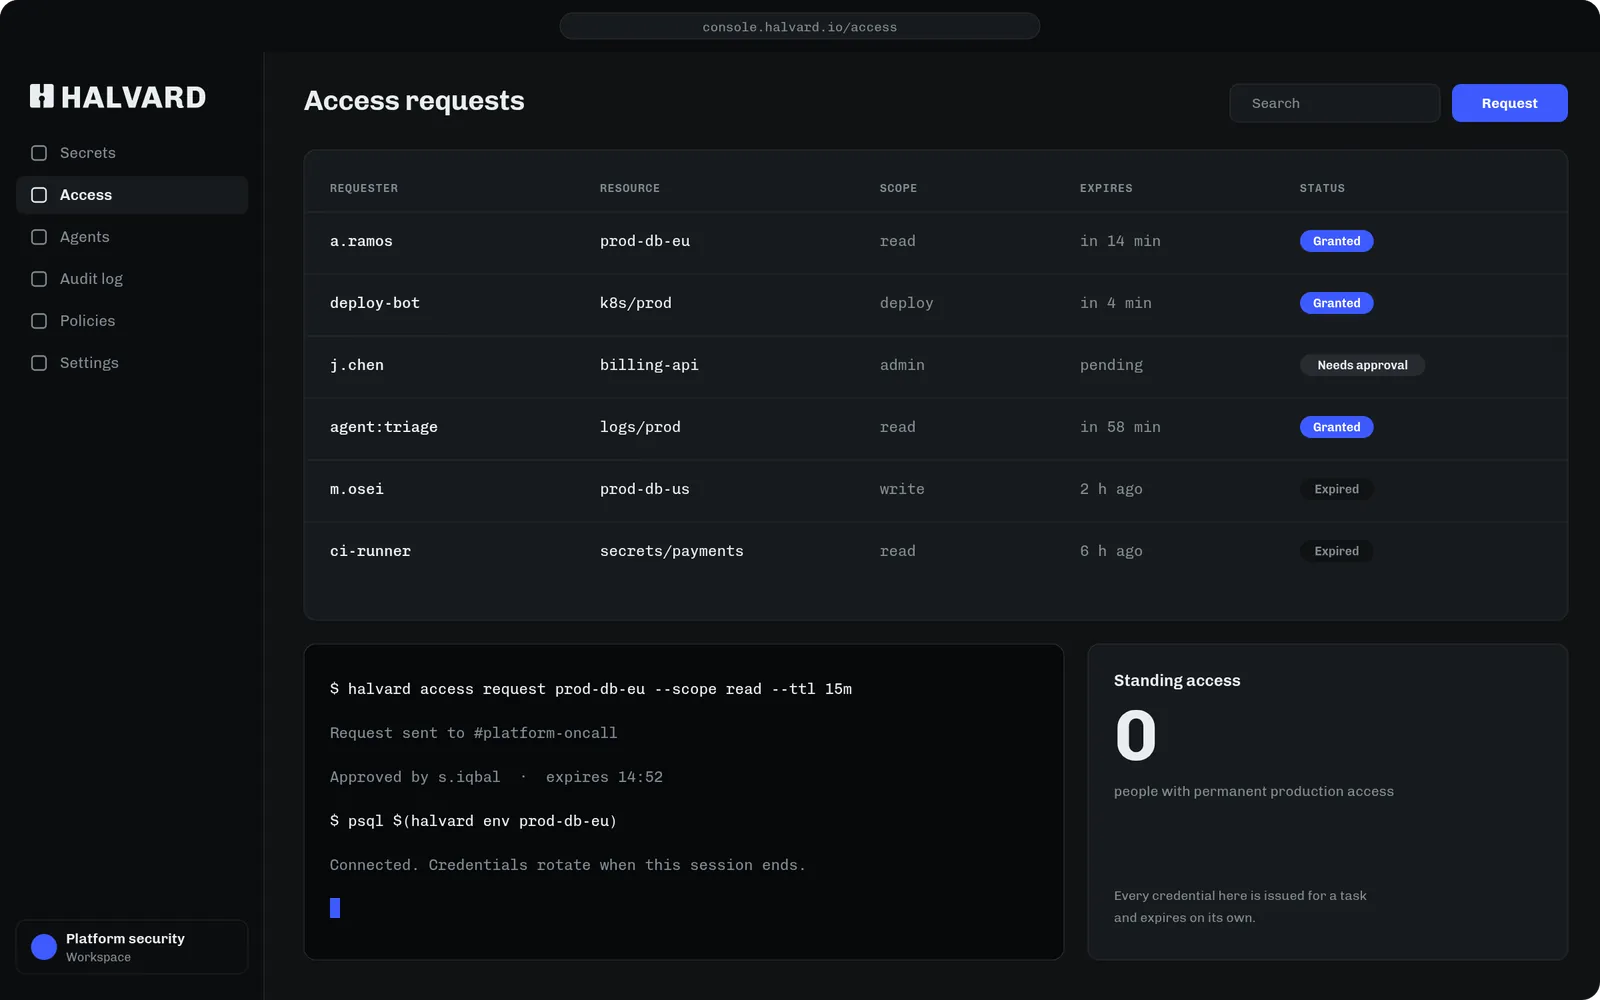Screen dimensions: 1600x1000
Task: Click the k8s/prod resource cell
Action: point(636,303)
